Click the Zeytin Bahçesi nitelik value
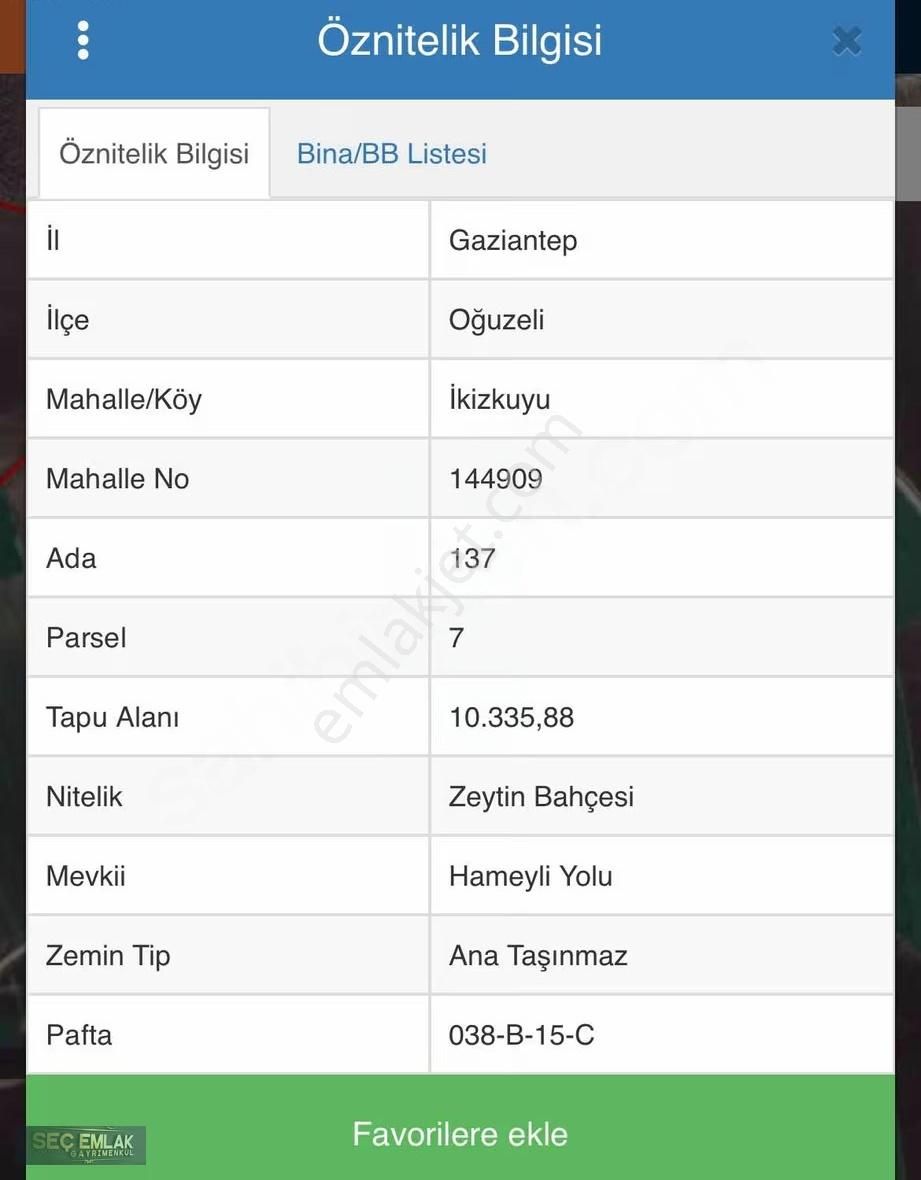Screen dimensions: 921x1180 (541, 797)
